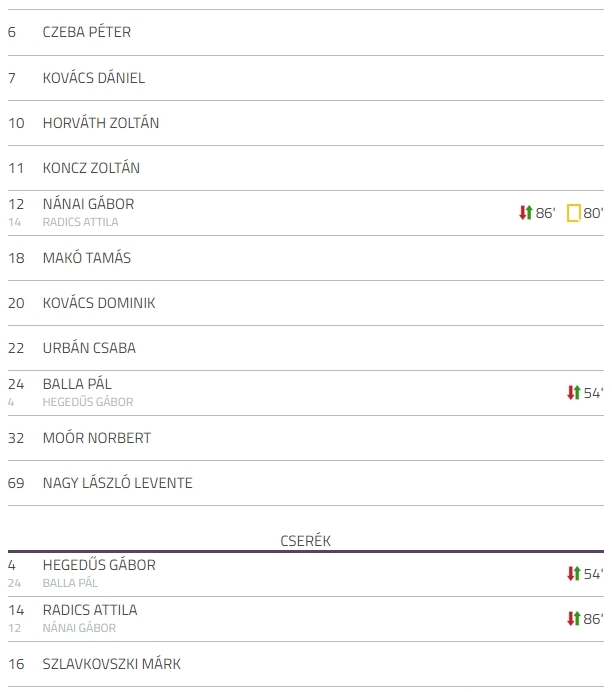Click Koncz Zoltán name

pos(91,168)
